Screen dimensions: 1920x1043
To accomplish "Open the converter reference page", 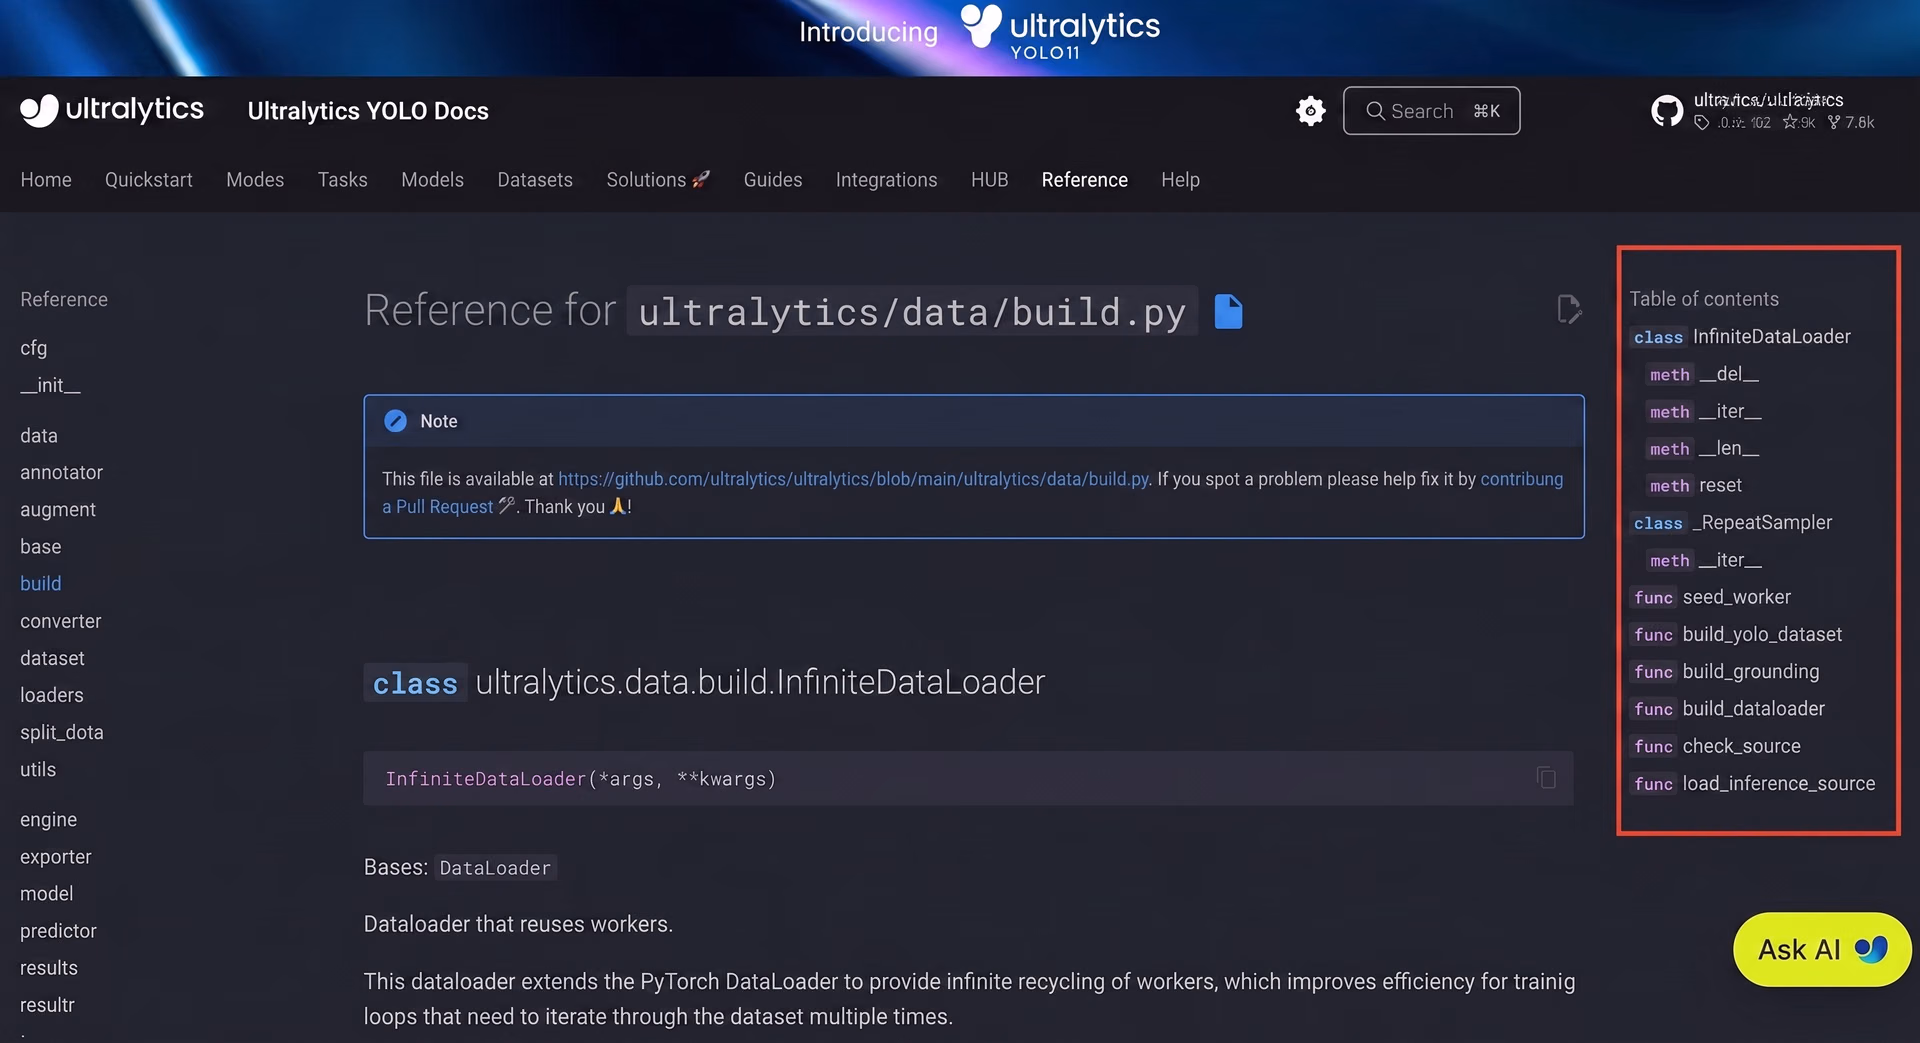I will [61, 621].
